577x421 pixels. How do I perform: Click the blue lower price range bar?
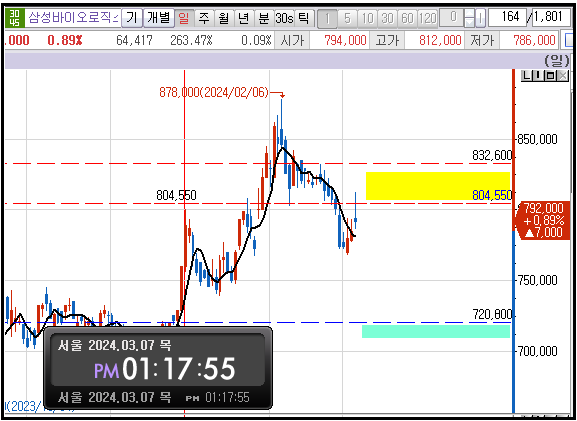[x=514, y=321]
